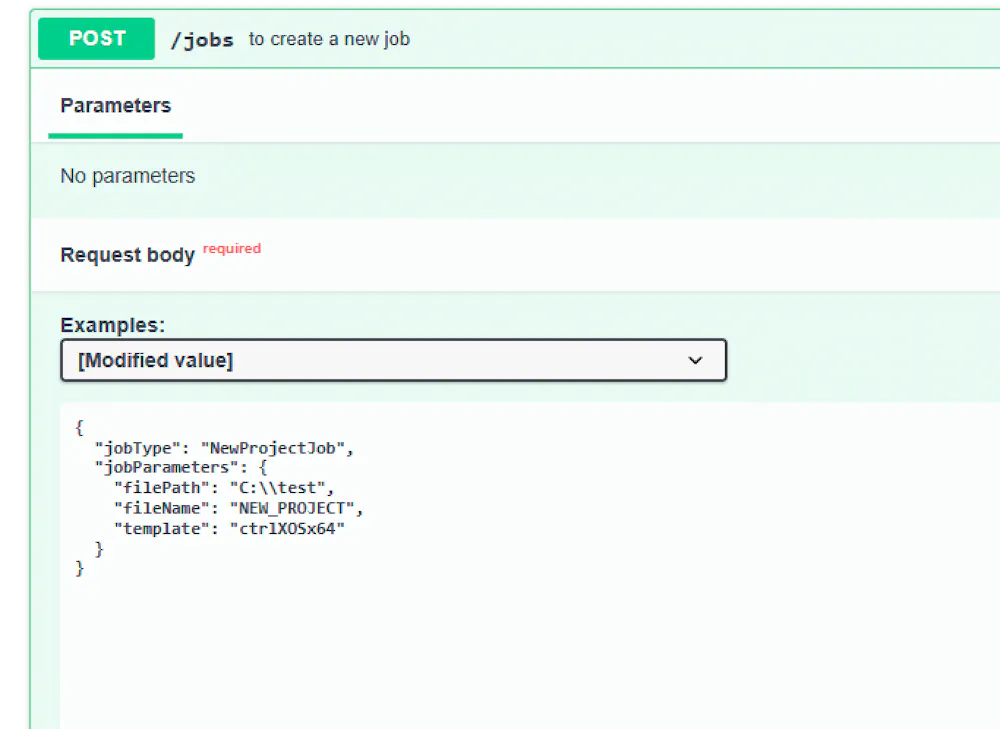Click the "jobParameters": { line
The image size is (1000, 729).
[x=180, y=468]
